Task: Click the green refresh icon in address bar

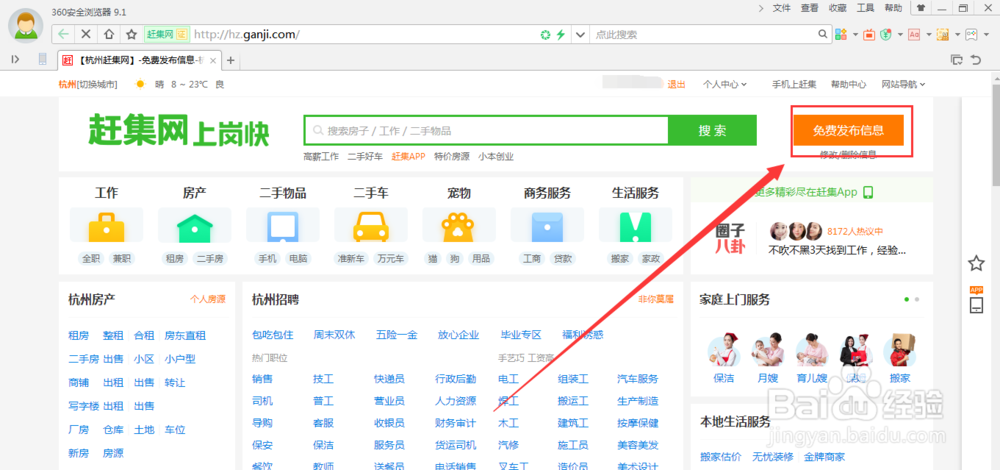Action: (545, 34)
